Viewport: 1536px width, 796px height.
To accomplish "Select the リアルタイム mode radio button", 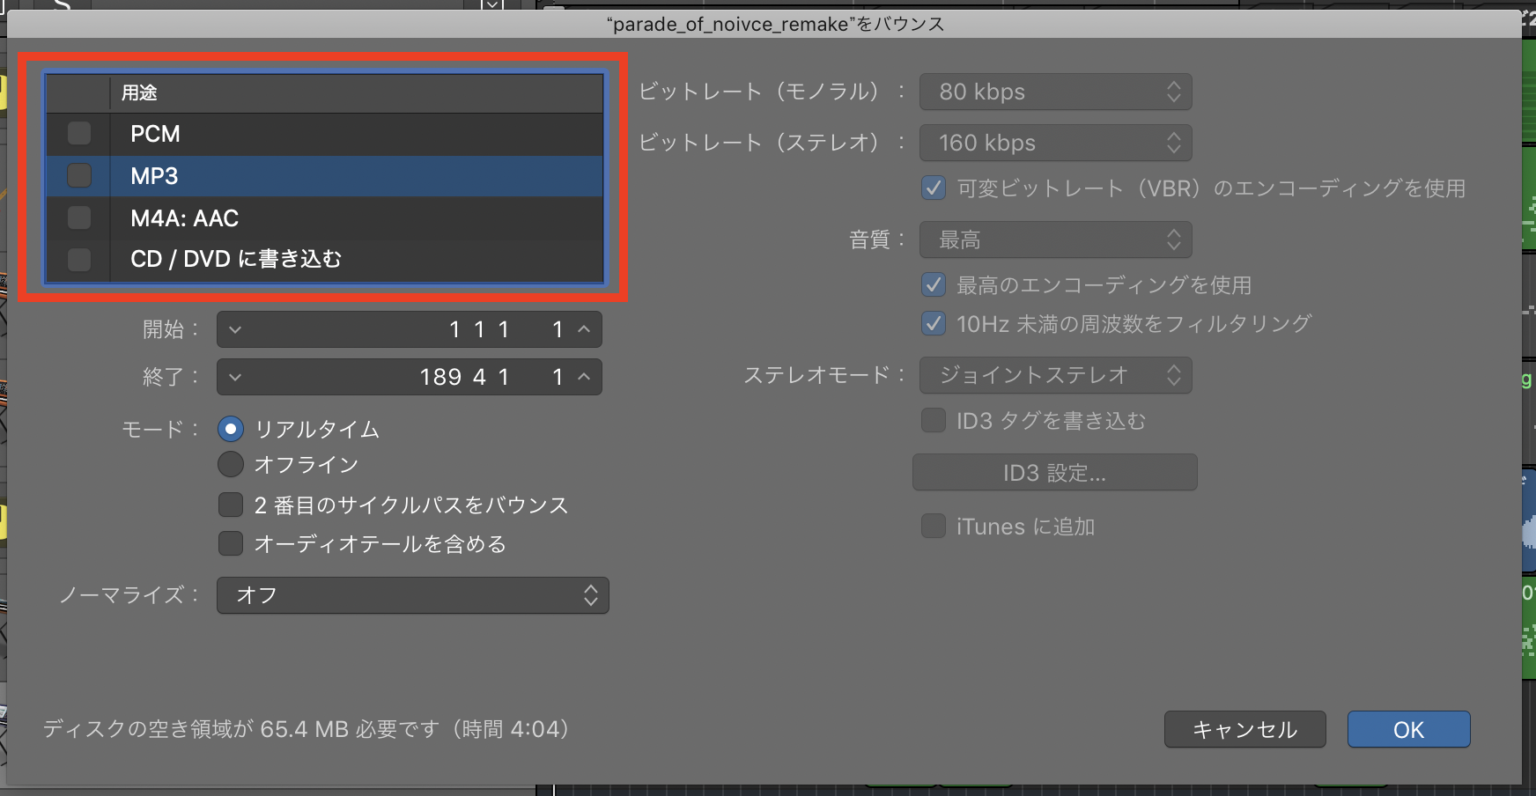I will click(x=230, y=427).
